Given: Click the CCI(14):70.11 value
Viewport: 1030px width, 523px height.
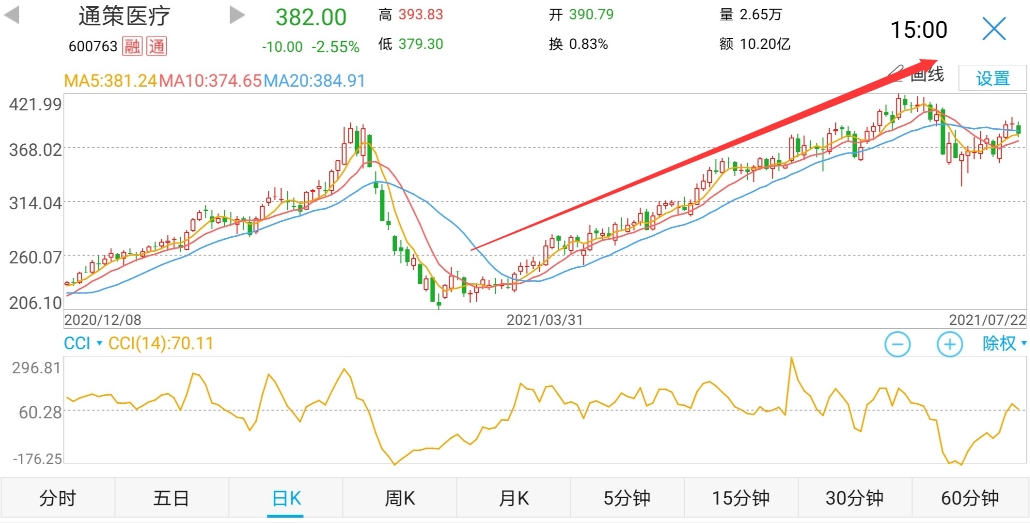Looking at the screenshot, I should coord(161,343).
